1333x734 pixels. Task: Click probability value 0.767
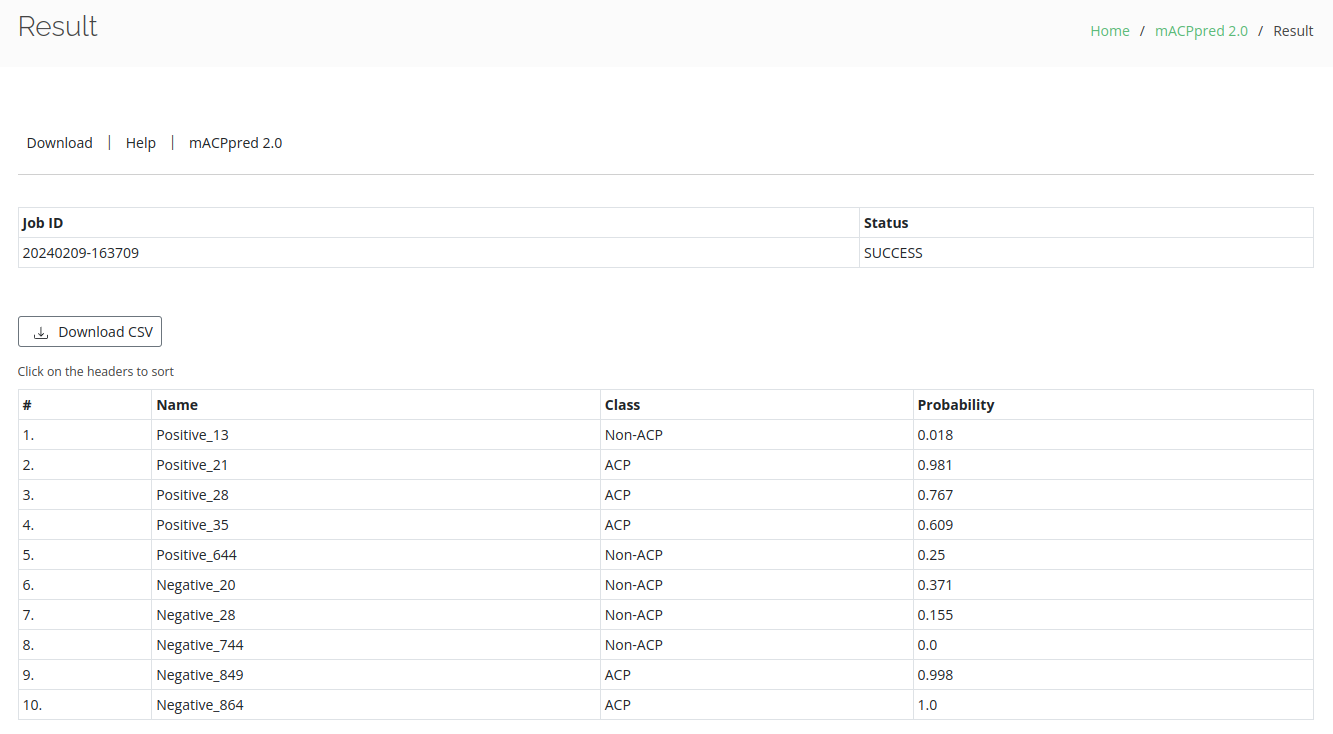pyautogui.click(x=935, y=495)
